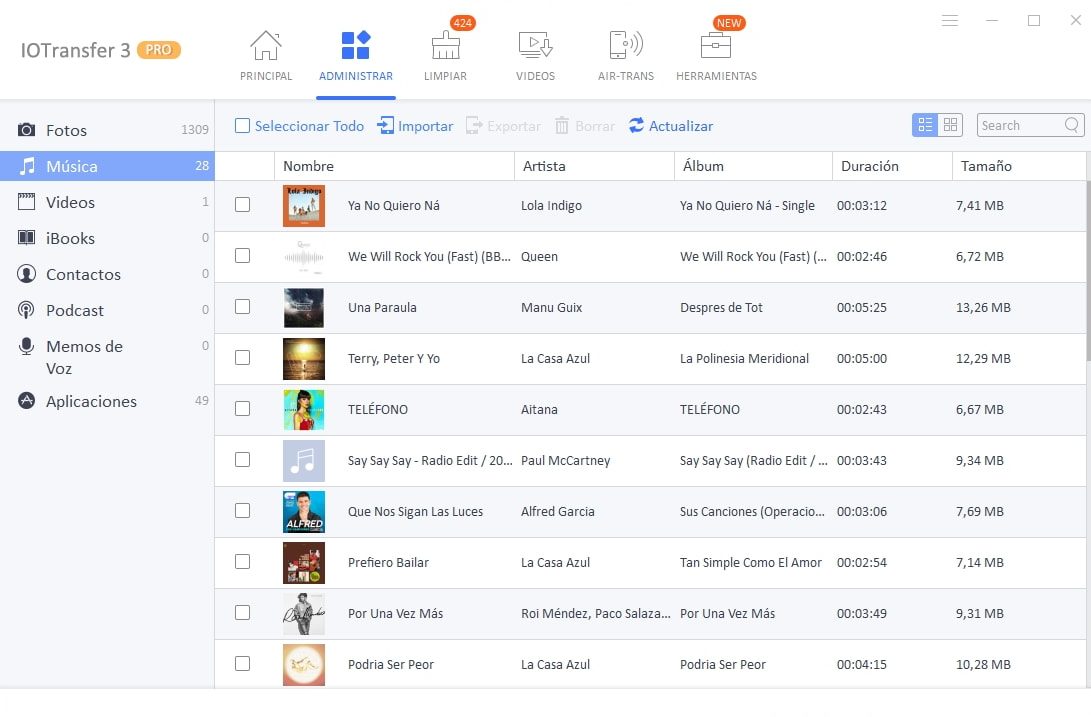Screen dimensions: 1091x717
Task: Check the Seleccionar Todo checkbox
Action: pyautogui.click(x=242, y=125)
